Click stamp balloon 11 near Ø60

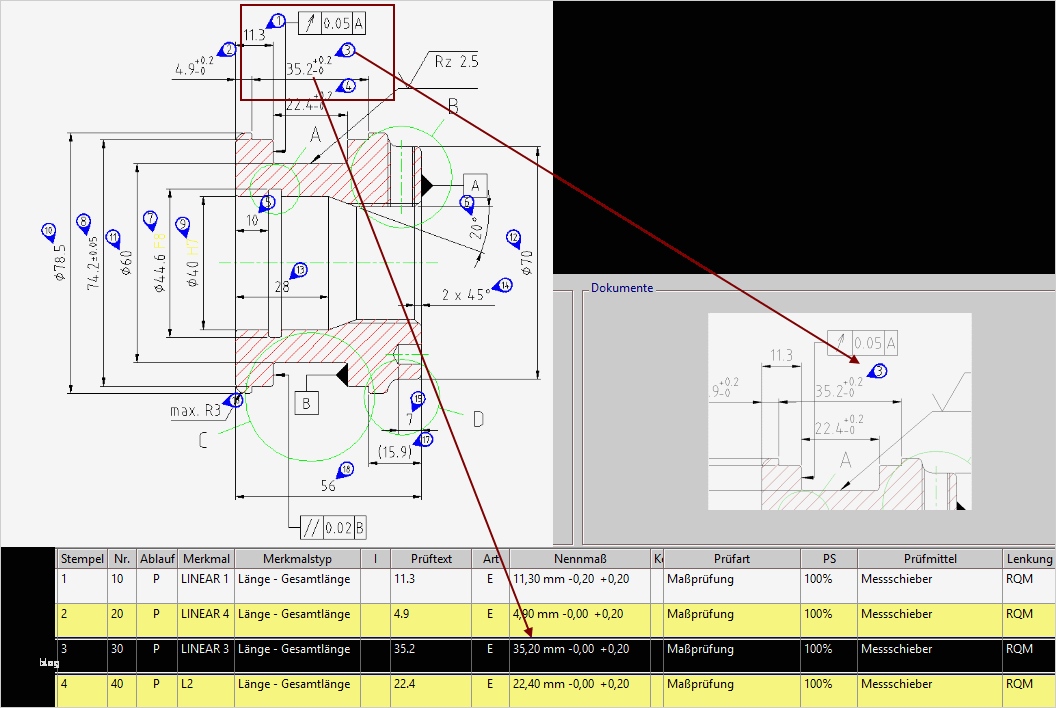point(113,238)
